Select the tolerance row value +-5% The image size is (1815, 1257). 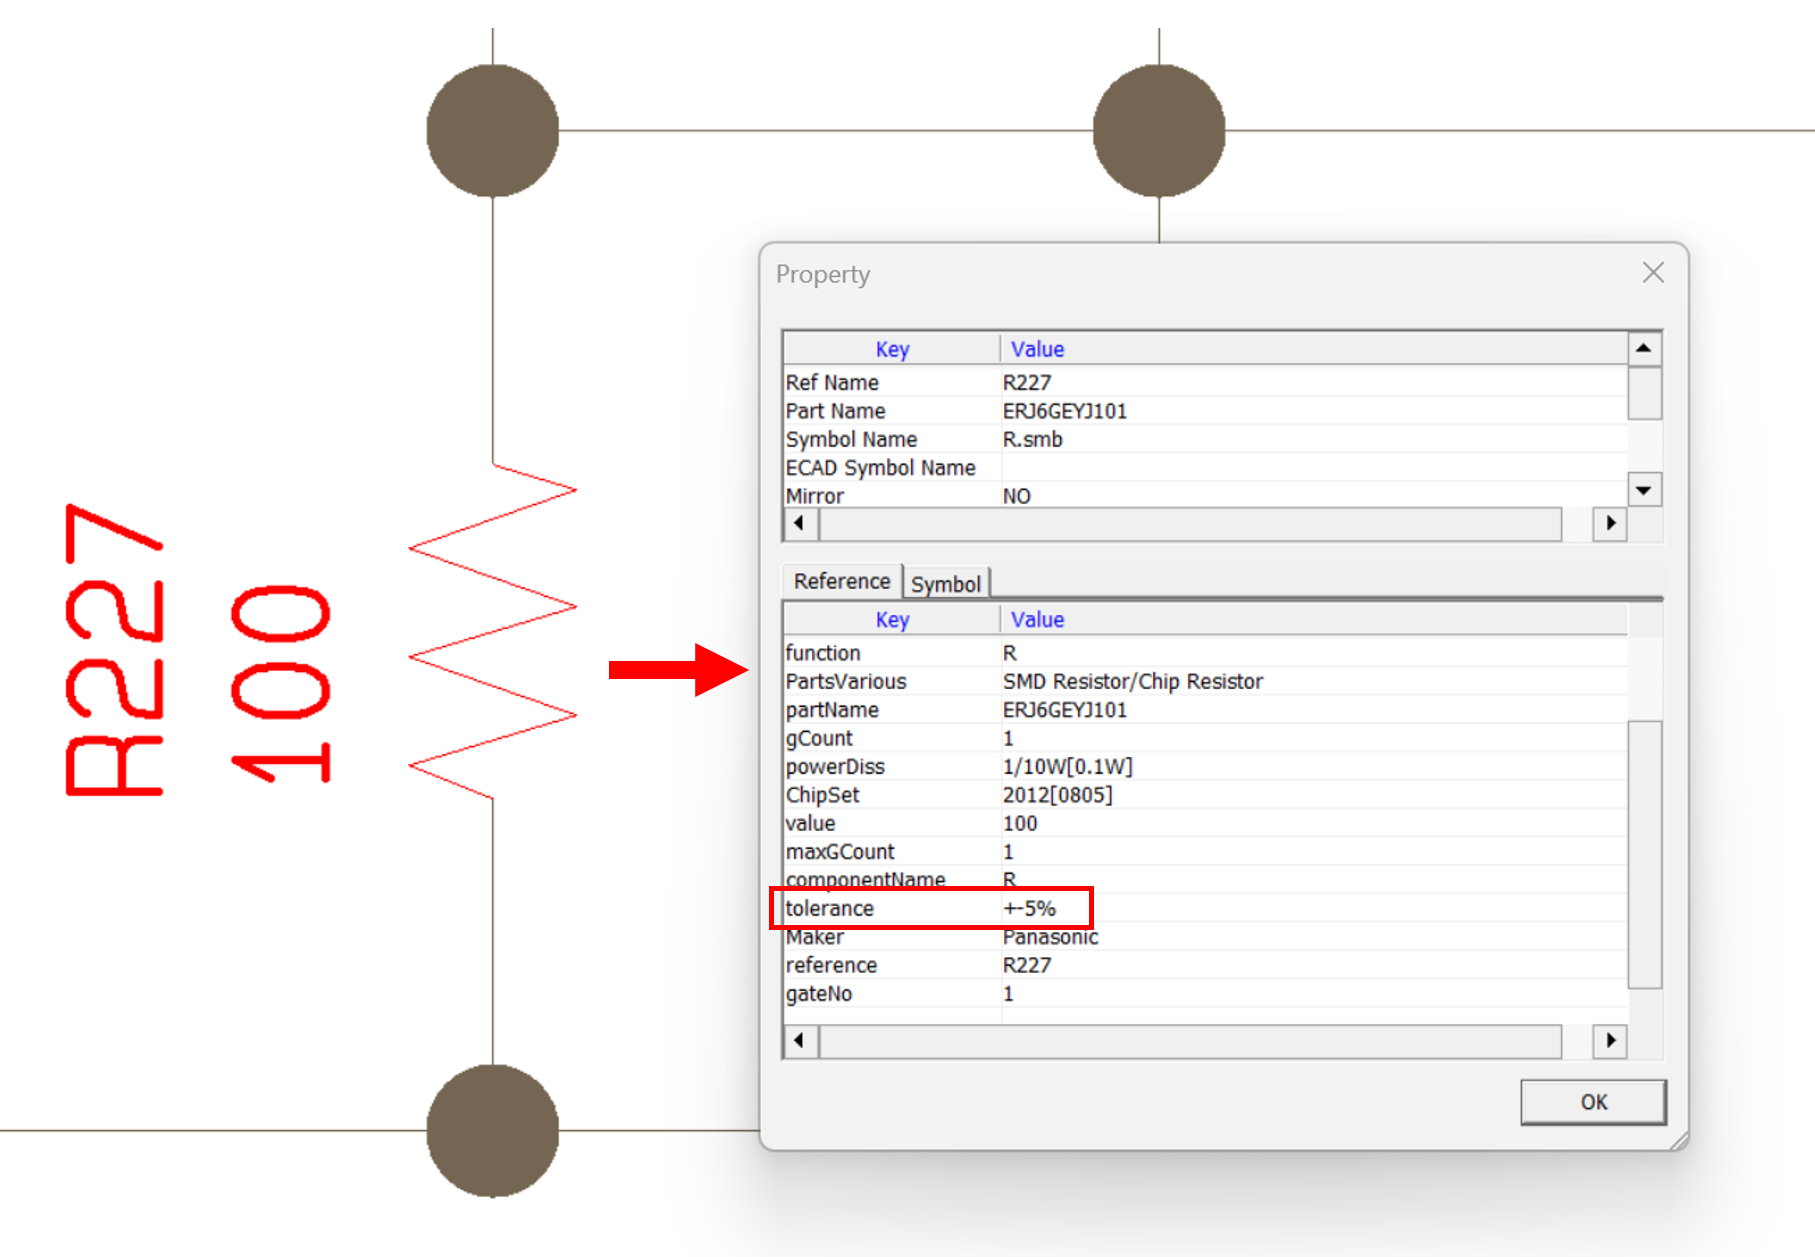click(x=1029, y=908)
